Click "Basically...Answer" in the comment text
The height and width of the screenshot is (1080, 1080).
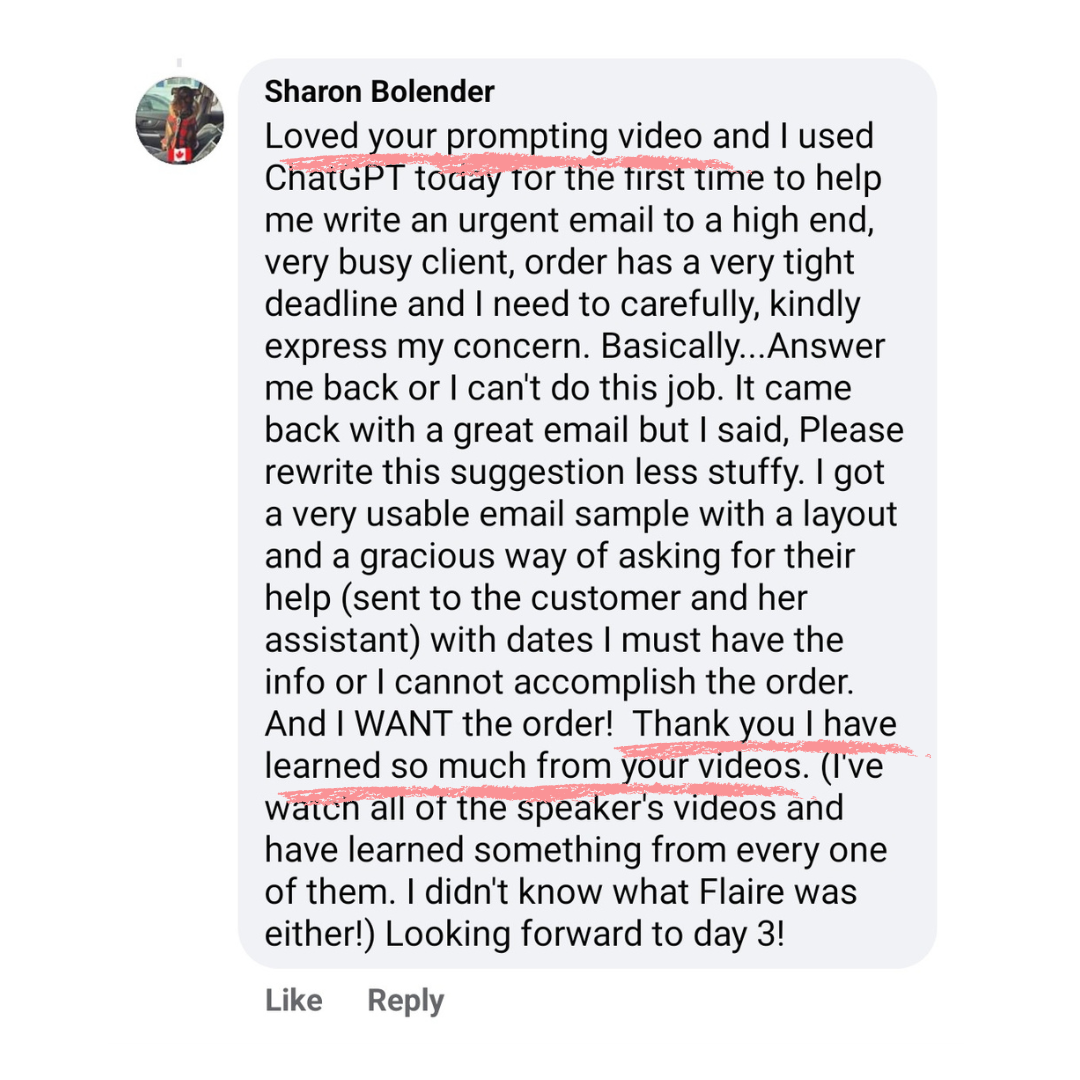click(x=733, y=346)
